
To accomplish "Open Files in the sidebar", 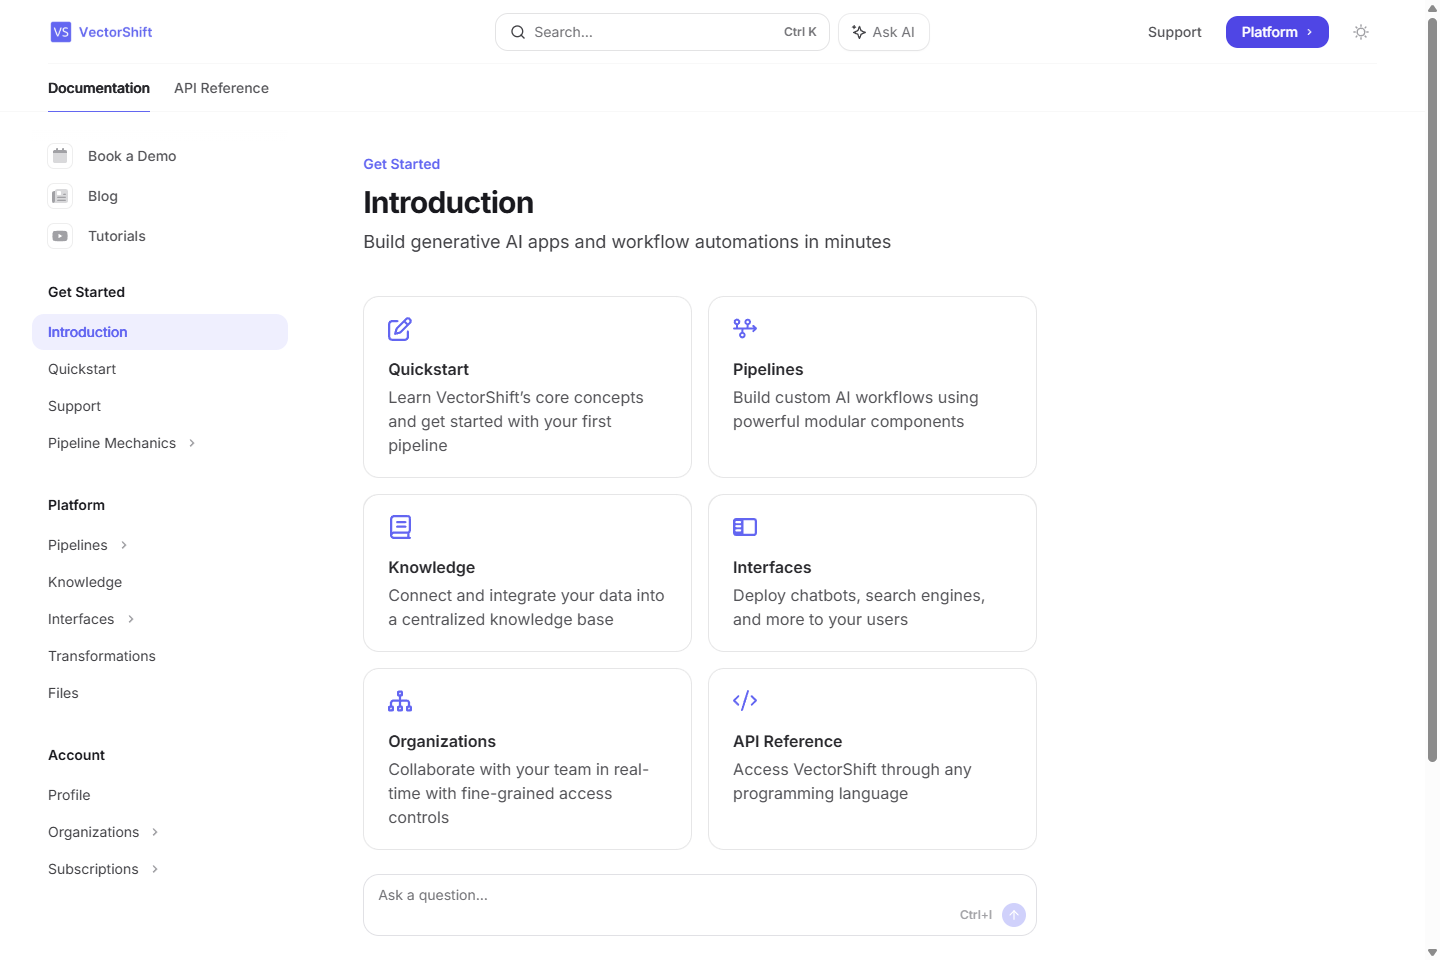I will [63, 693].
